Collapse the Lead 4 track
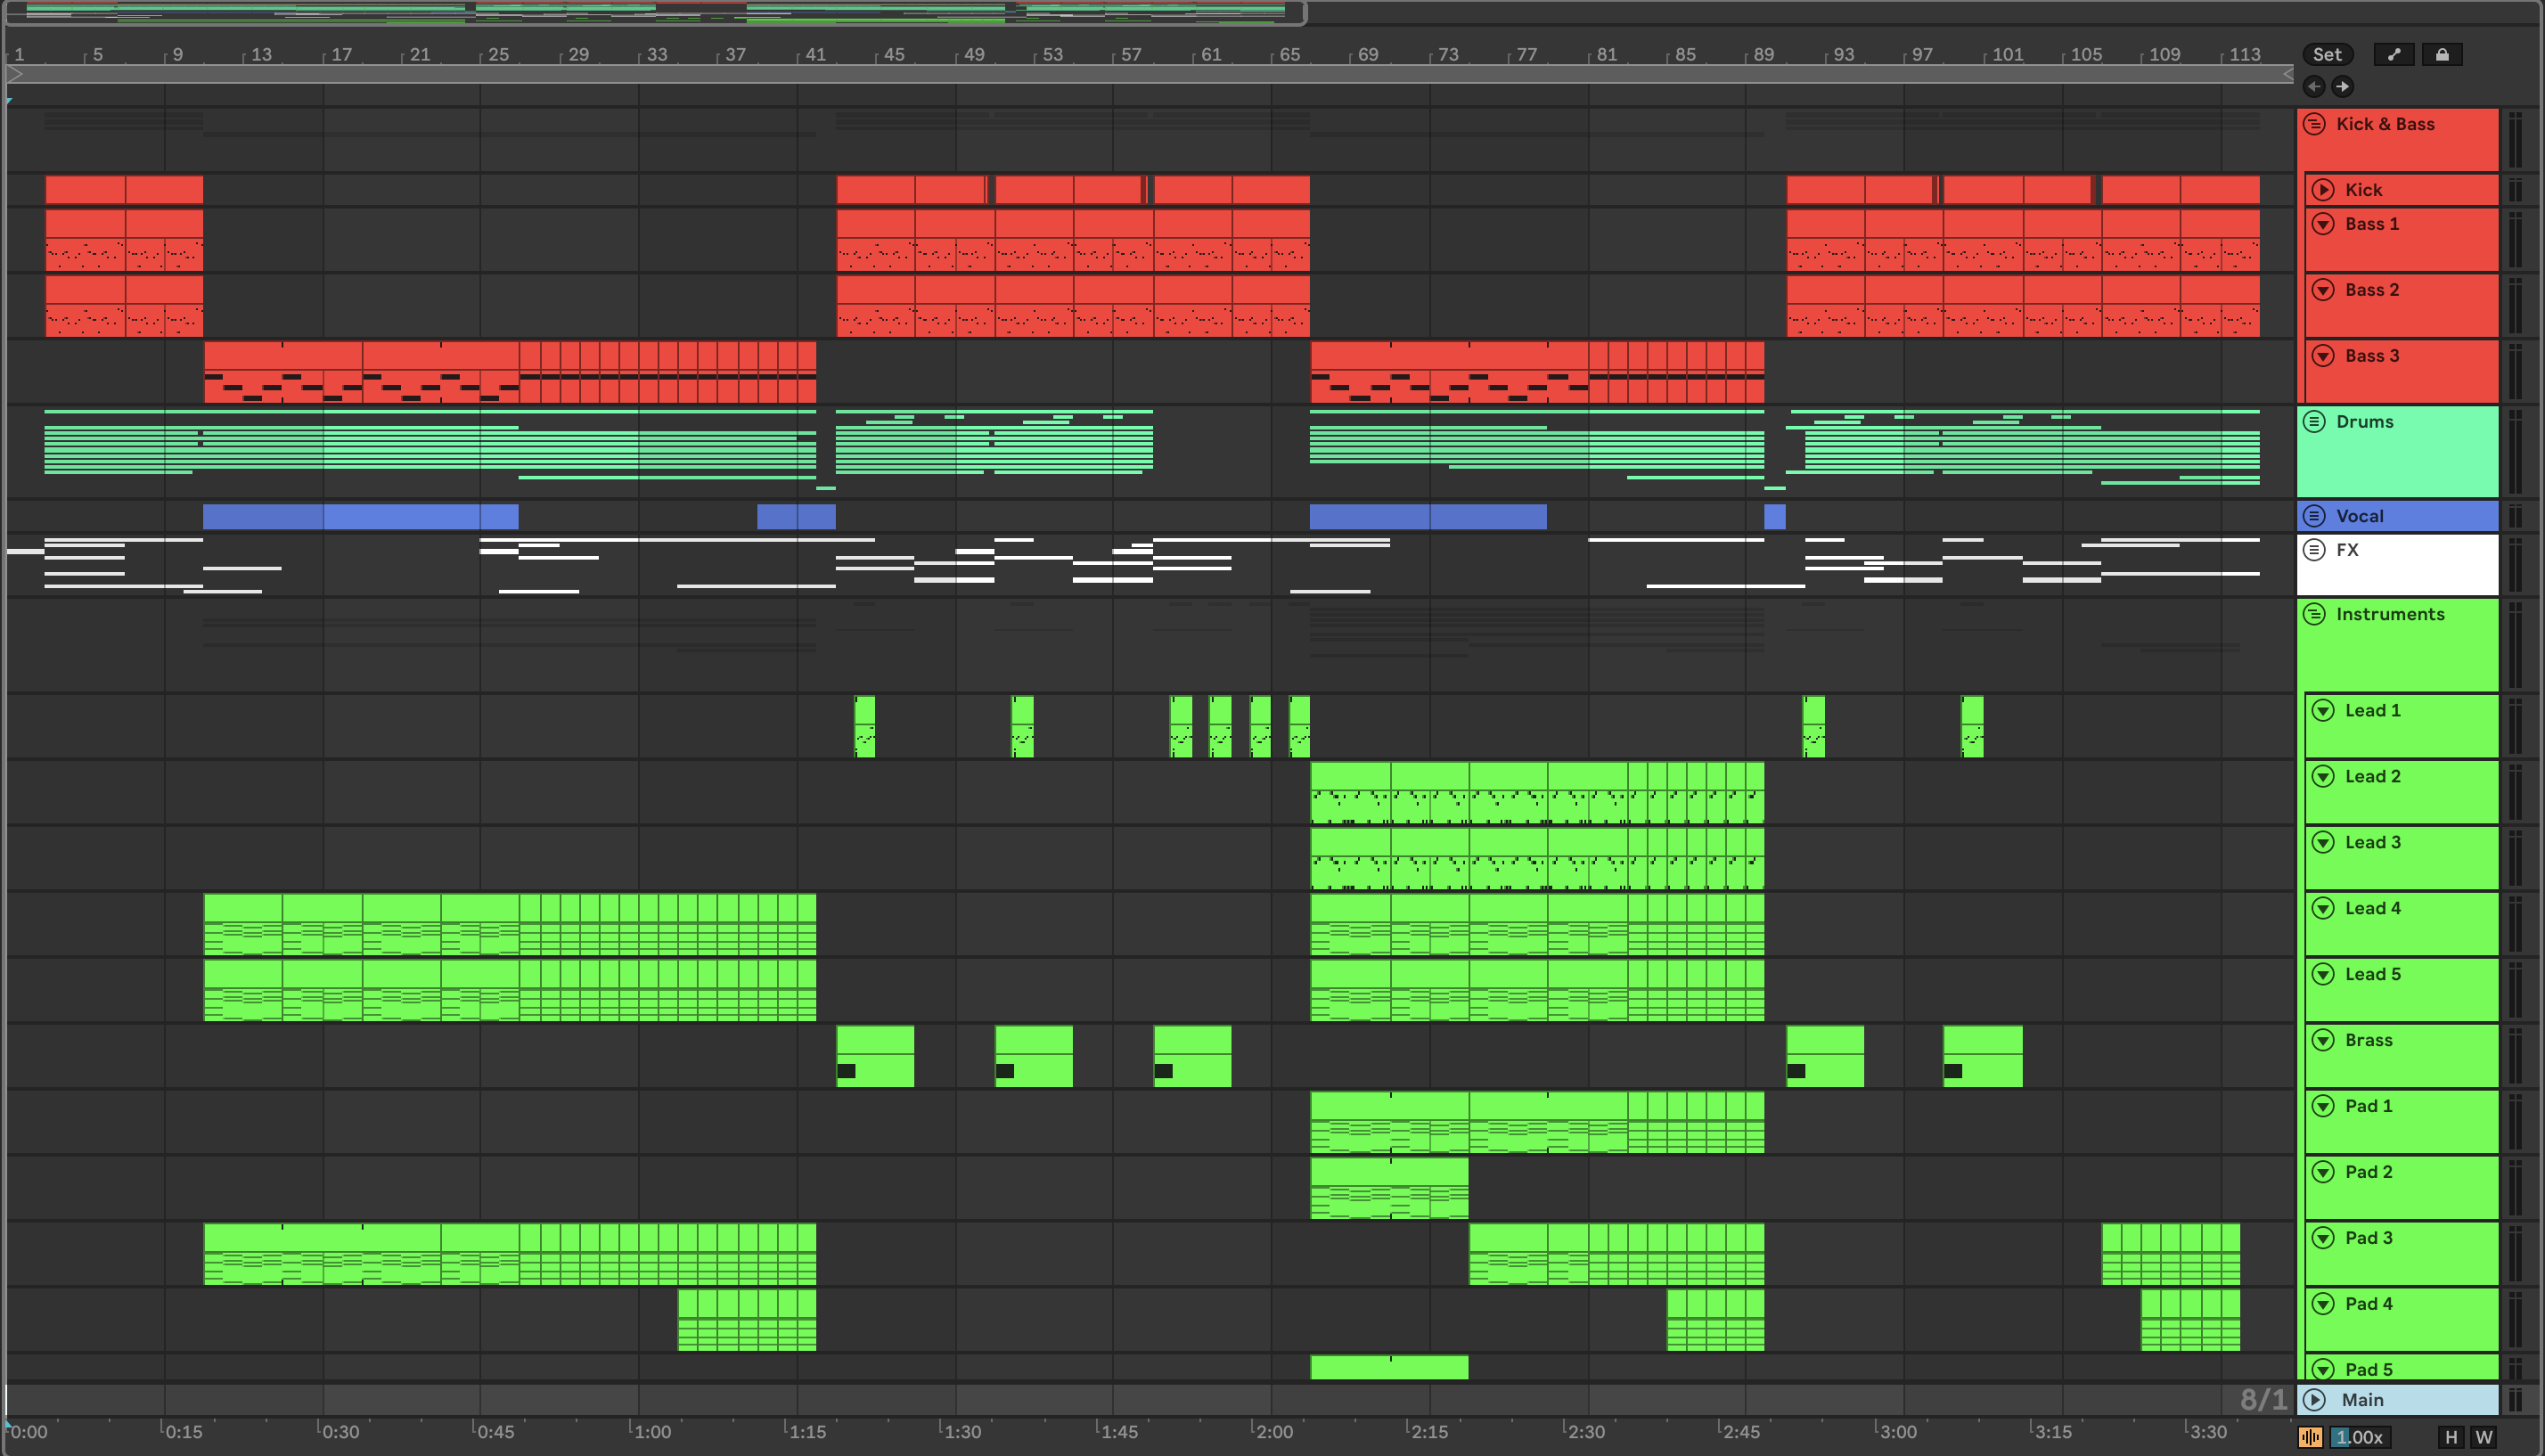The height and width of the screenshot is (1456, 2545). click(2324, 908)
